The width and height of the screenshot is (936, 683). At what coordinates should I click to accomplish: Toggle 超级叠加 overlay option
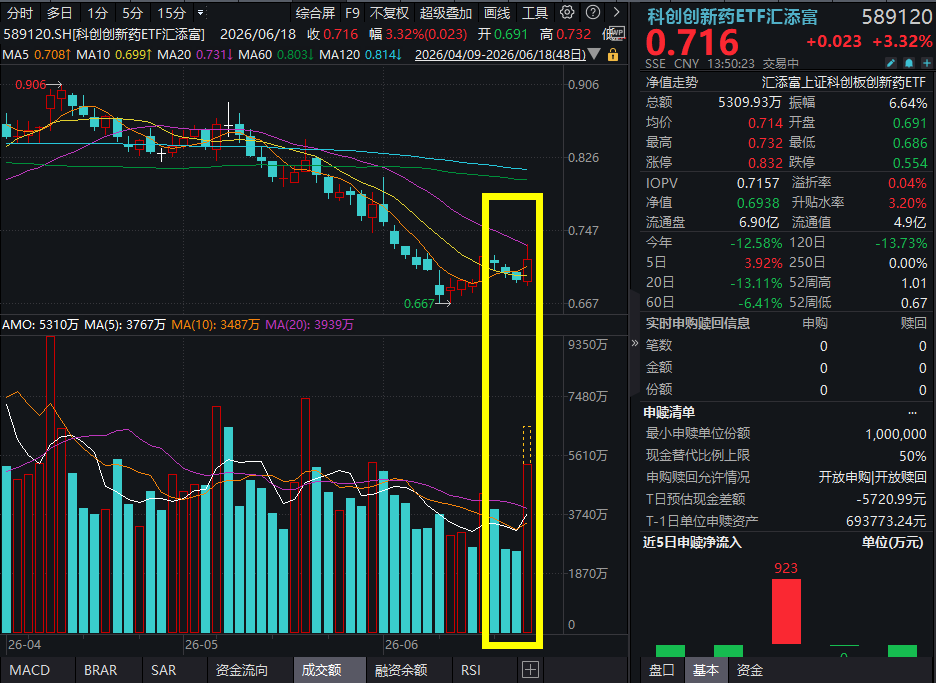(446, 13)
